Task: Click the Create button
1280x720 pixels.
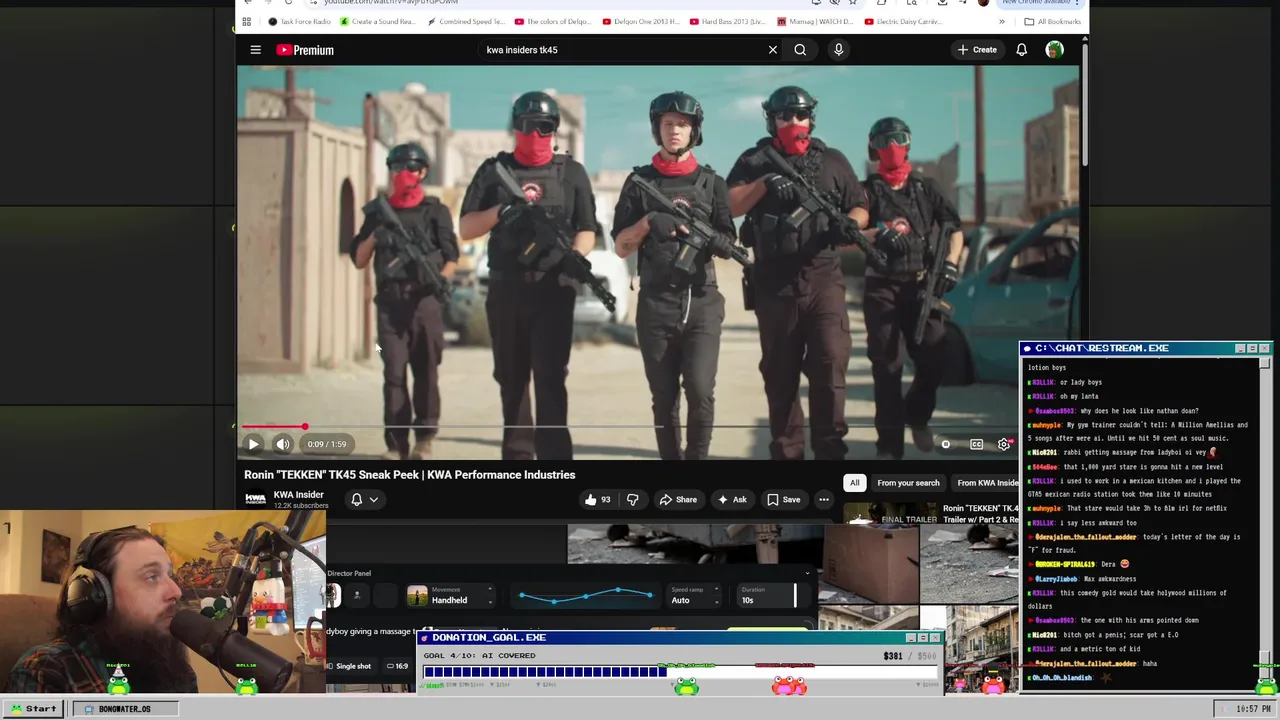Action: [x=977, y=50]
